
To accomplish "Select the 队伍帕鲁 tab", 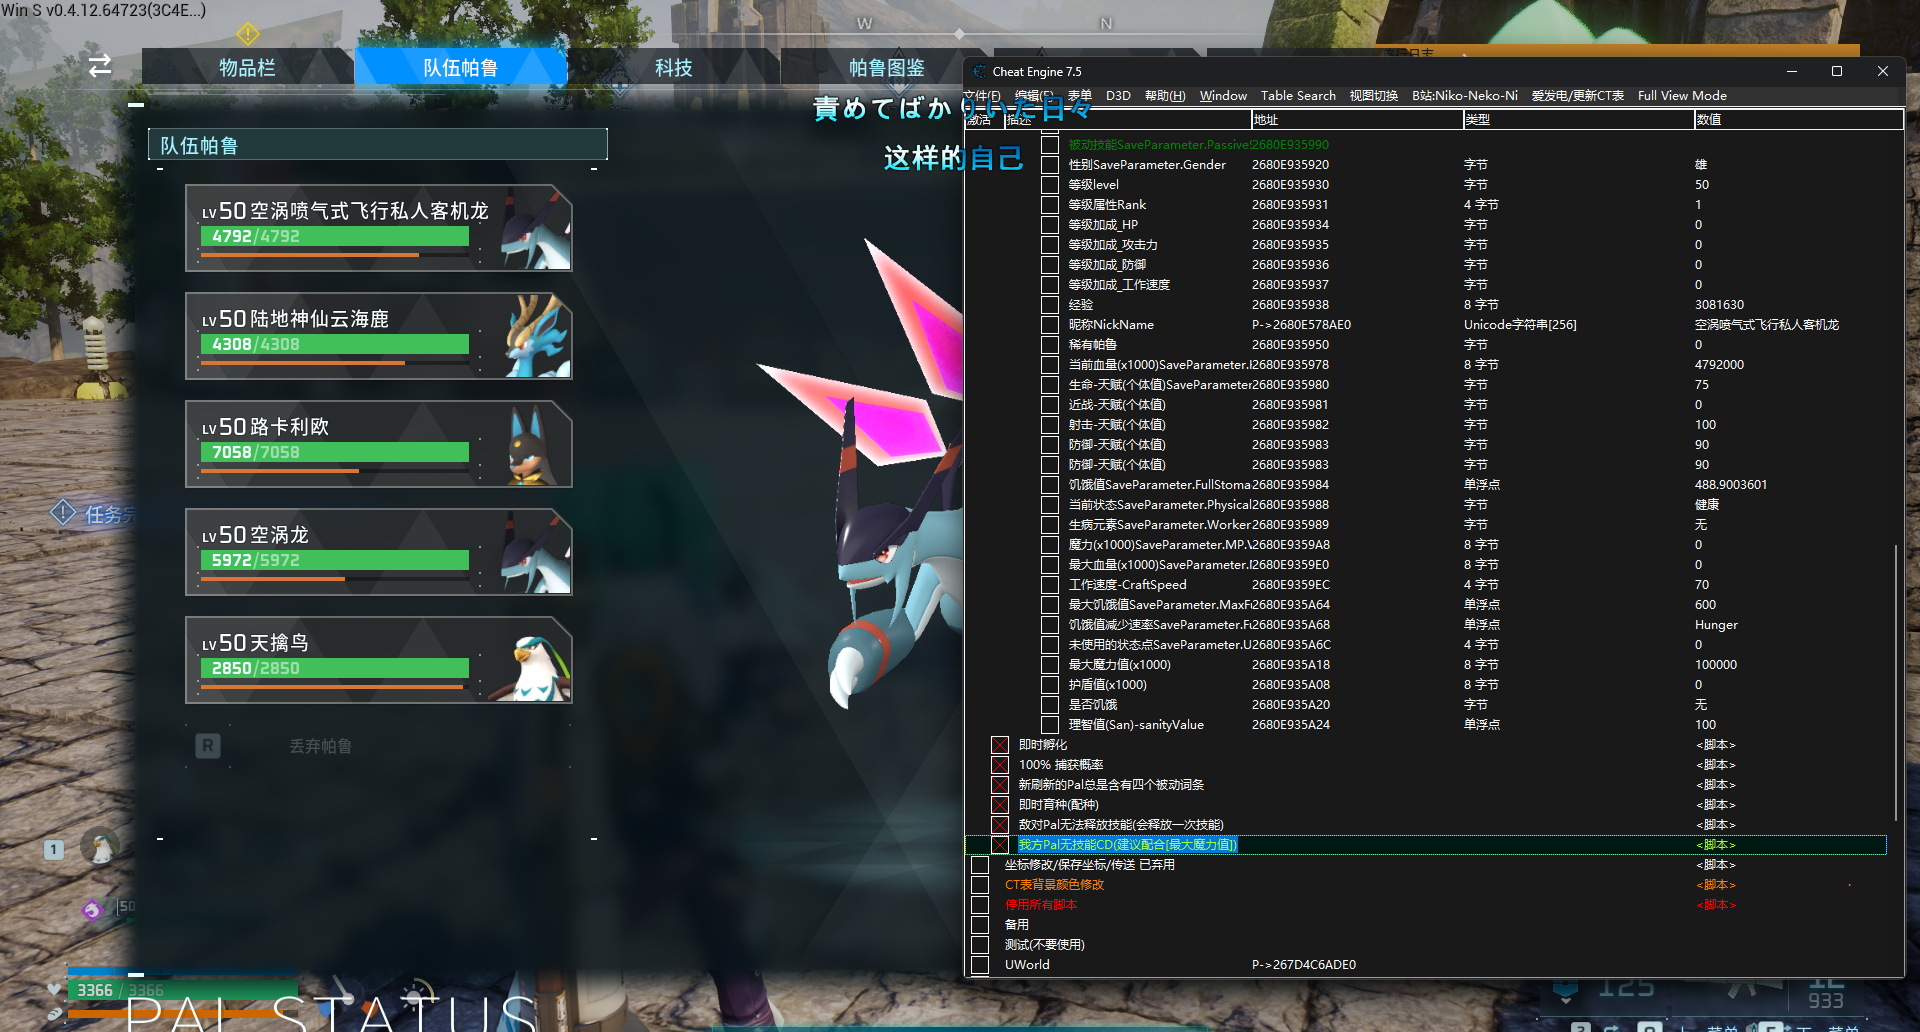I will pyautogui.click(x=460, y=67).
